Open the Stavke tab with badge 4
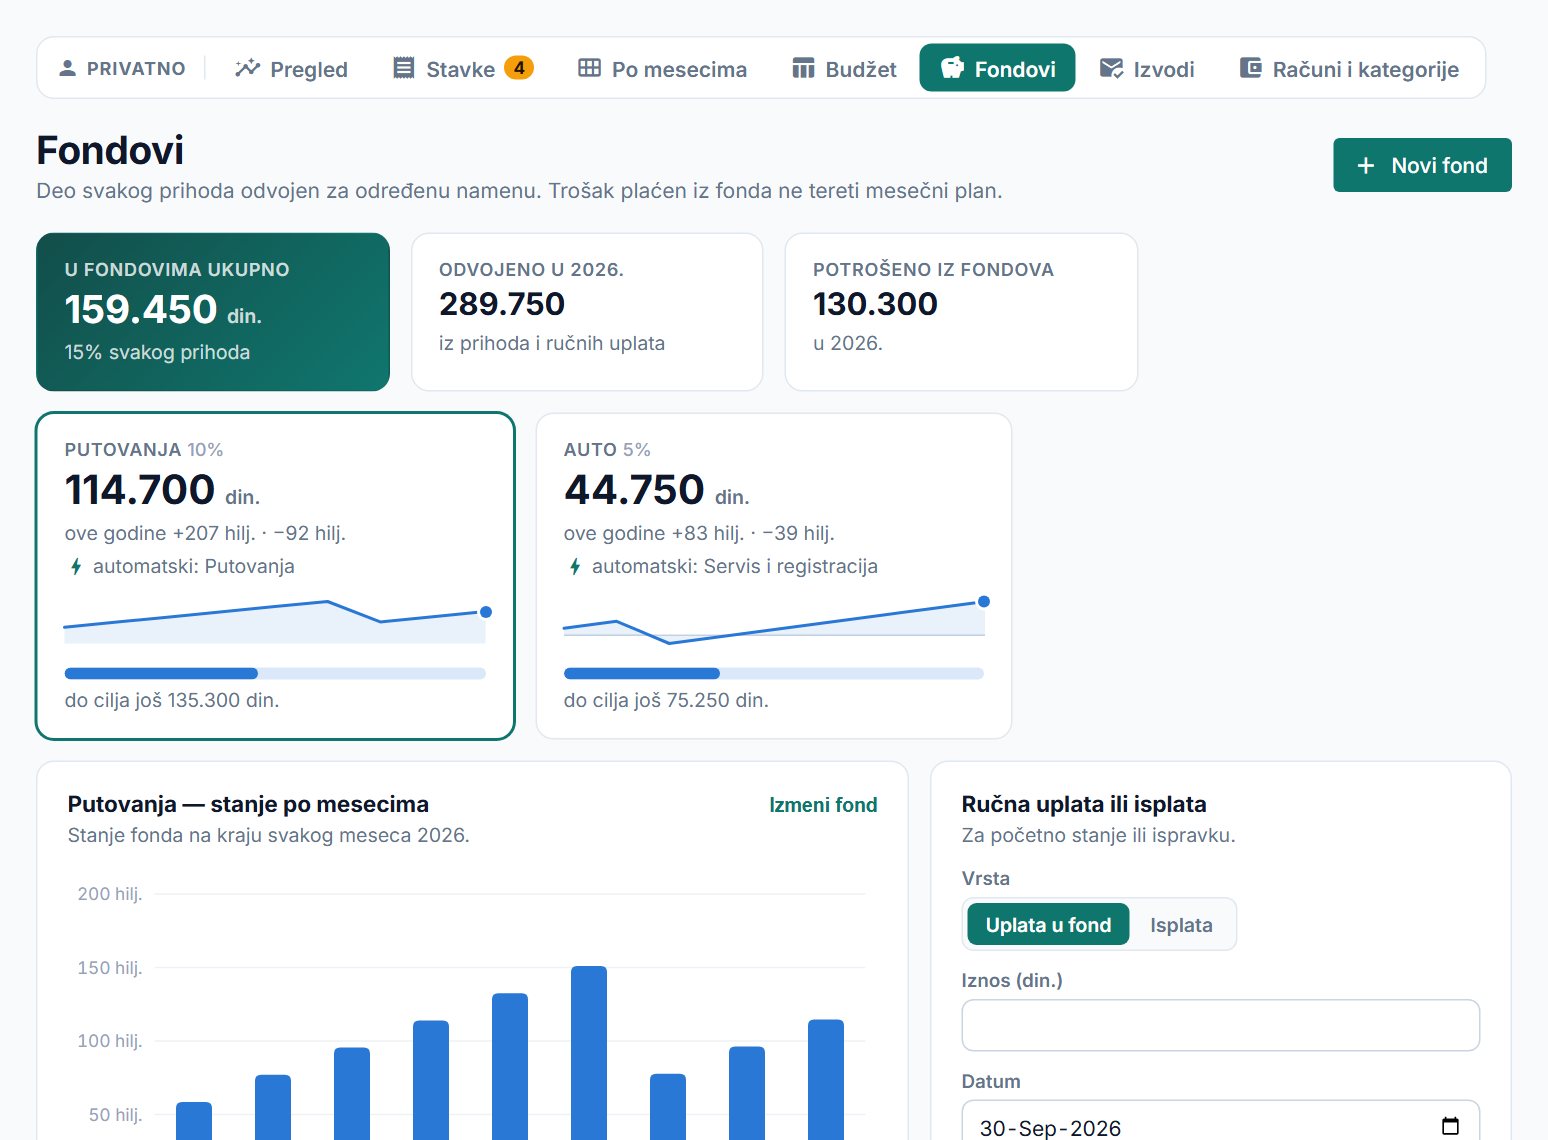Screen dimensions: 1548x1140 (x=463, y=68)
